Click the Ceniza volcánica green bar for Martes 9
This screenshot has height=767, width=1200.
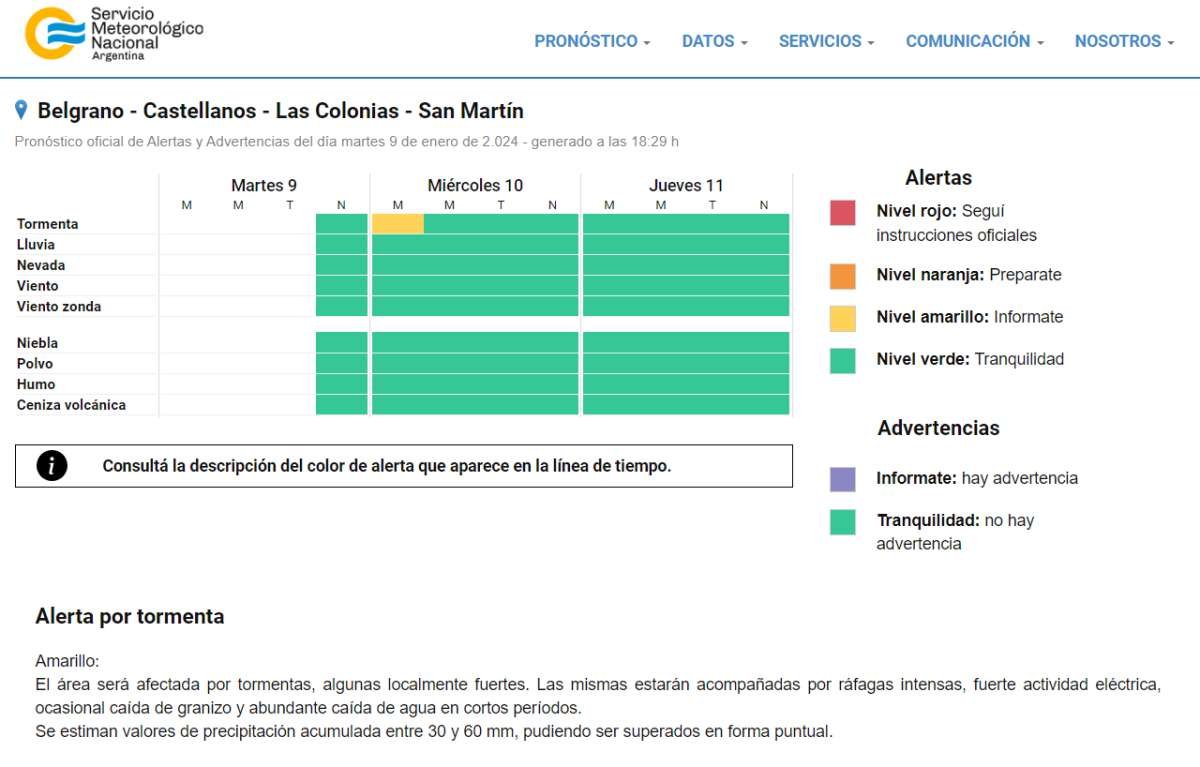coord(342,405)
